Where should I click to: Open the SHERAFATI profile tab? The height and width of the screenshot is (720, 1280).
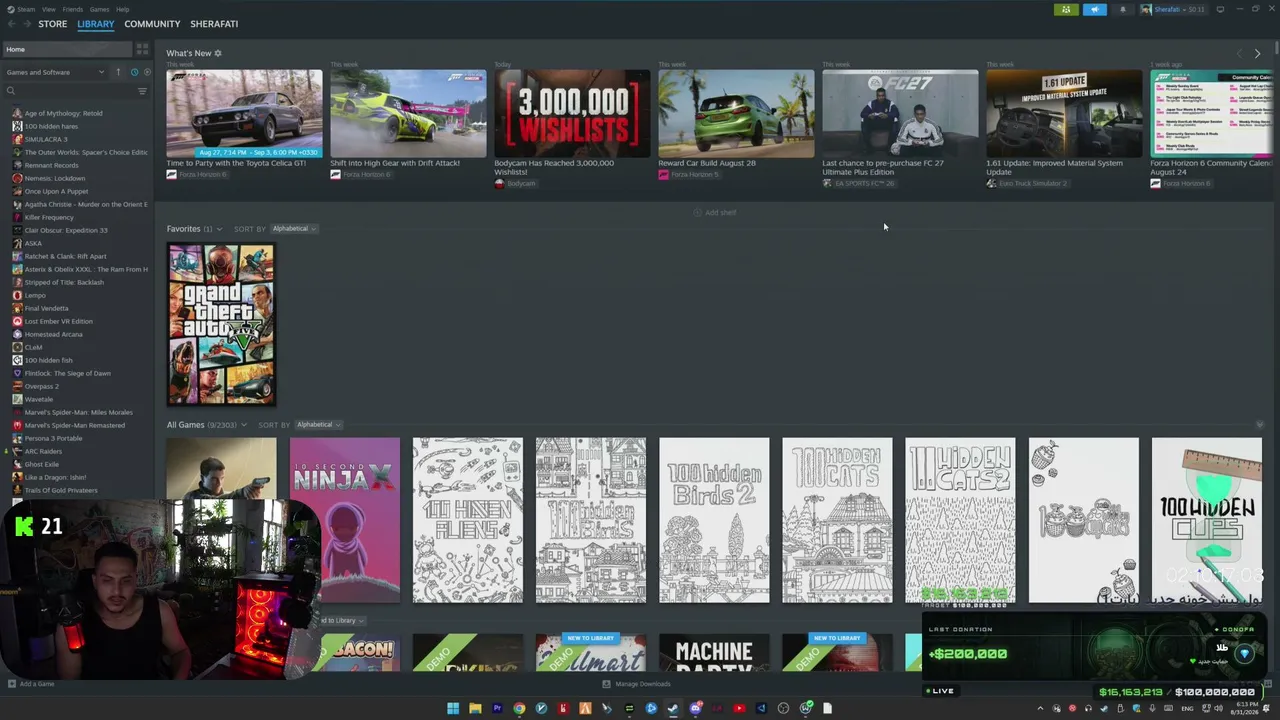pos(214,24)
